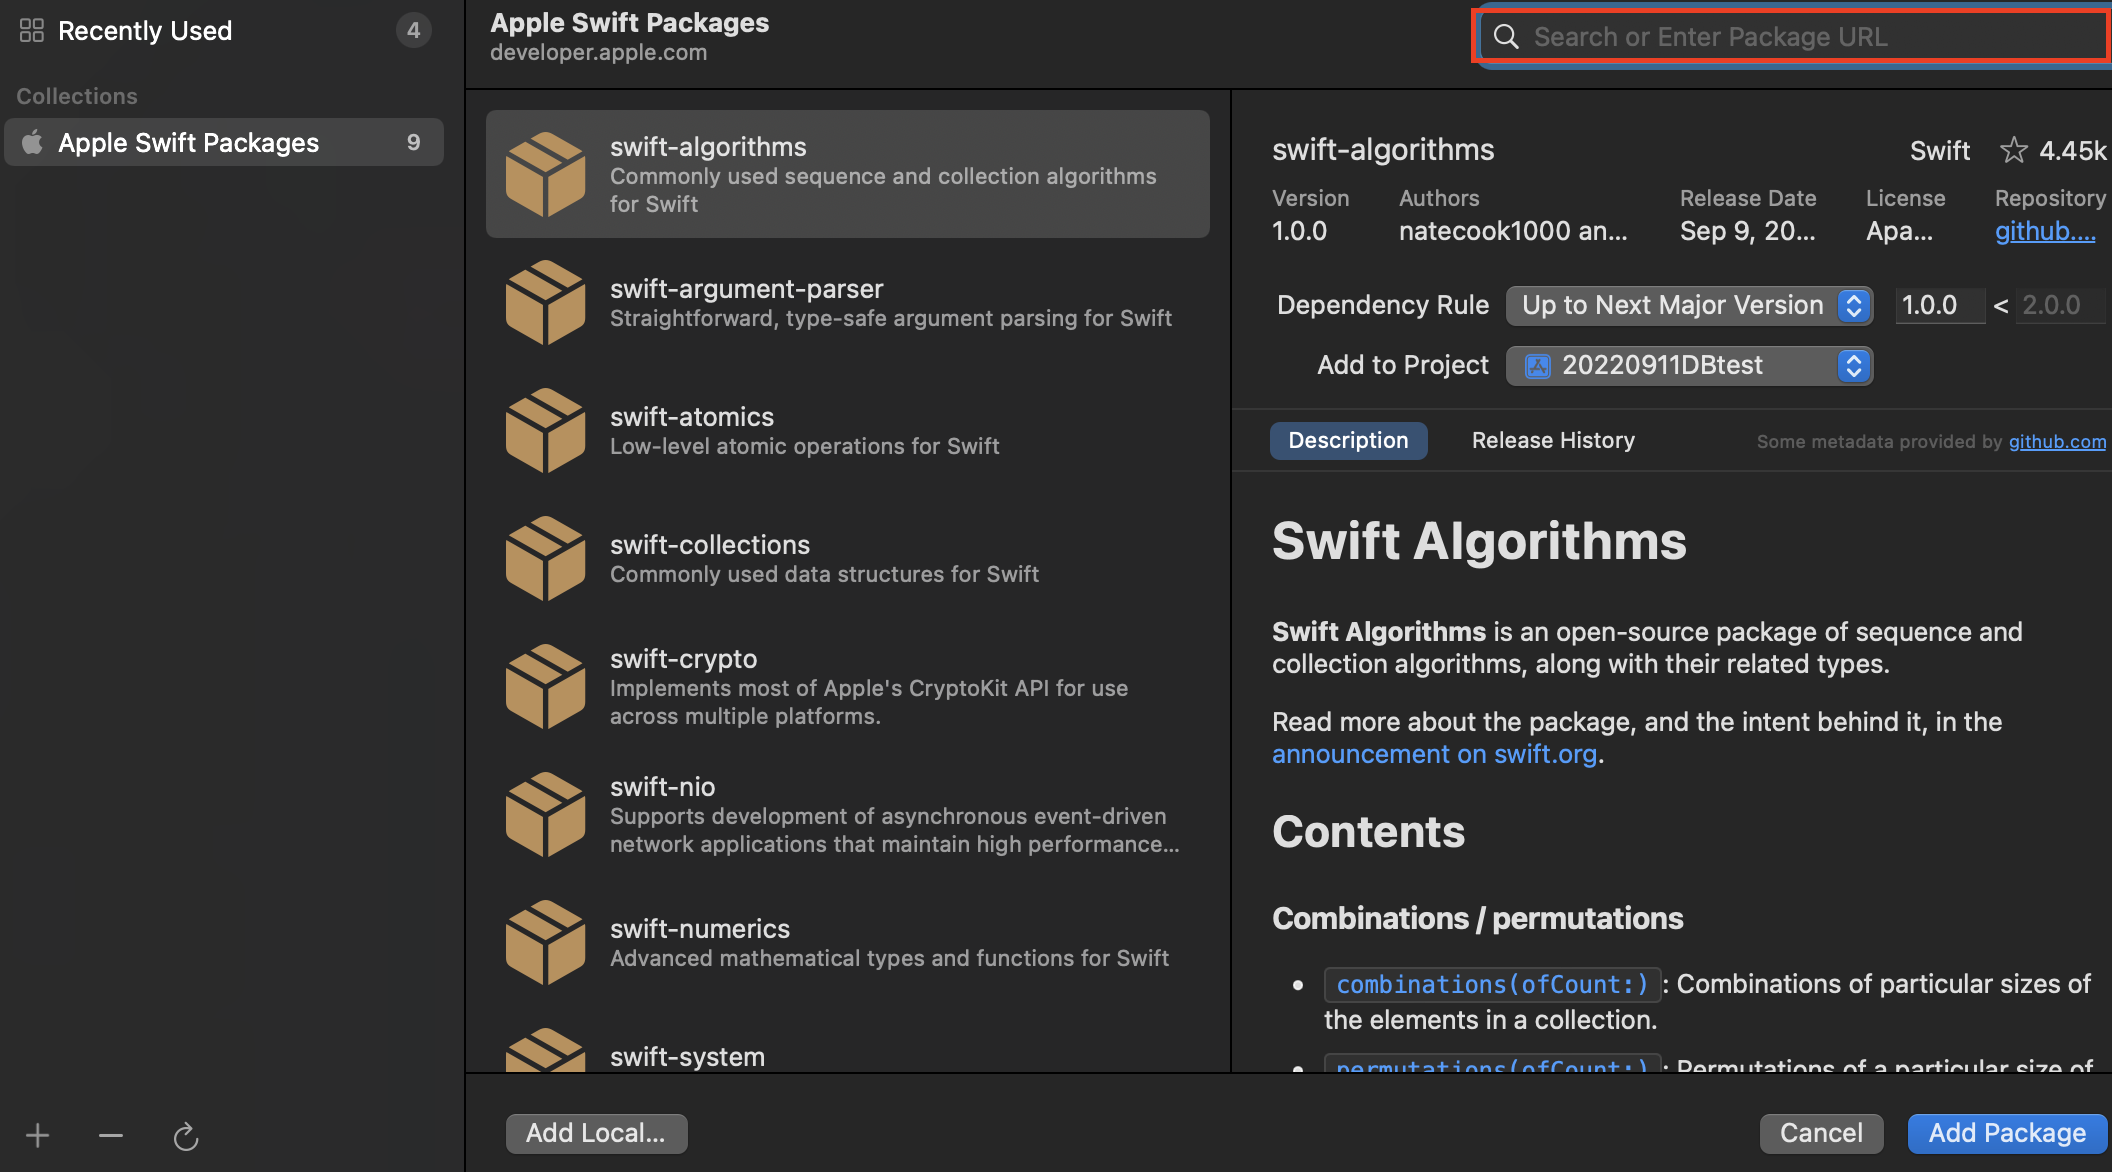Click the Add Local... button
Viewport: 2112px width, 1172px height.
(596, 1133)
